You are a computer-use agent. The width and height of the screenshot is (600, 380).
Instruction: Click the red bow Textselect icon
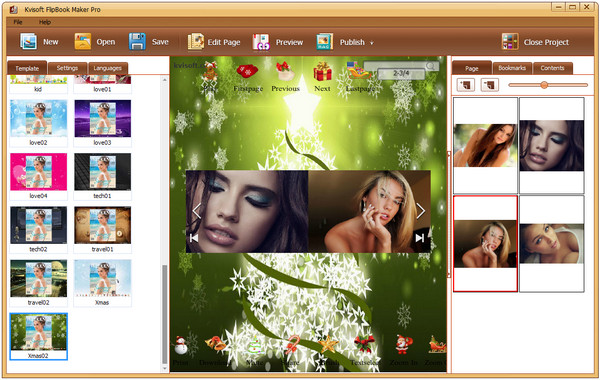(x=364, y=344)
